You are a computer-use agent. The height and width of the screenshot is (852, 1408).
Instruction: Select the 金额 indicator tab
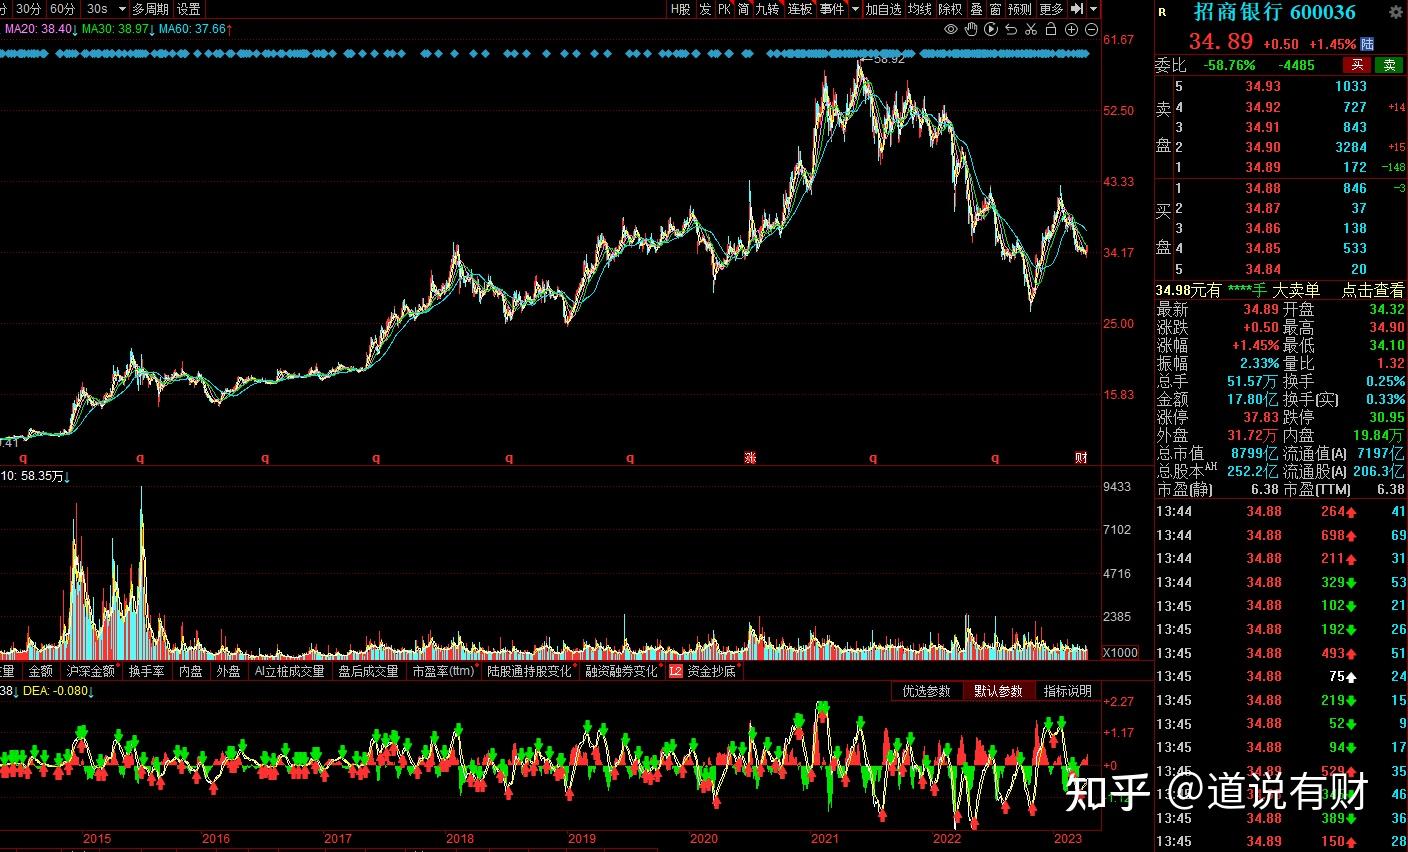41,671
